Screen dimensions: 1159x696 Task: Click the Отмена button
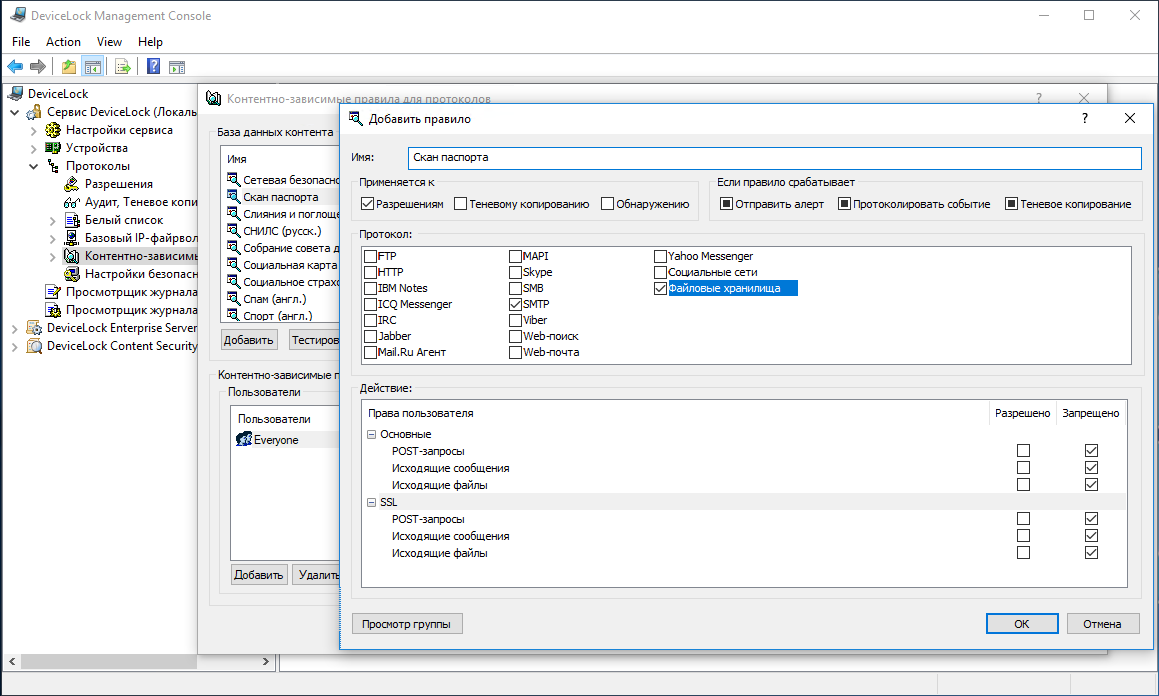click(x=1102, y=624)
